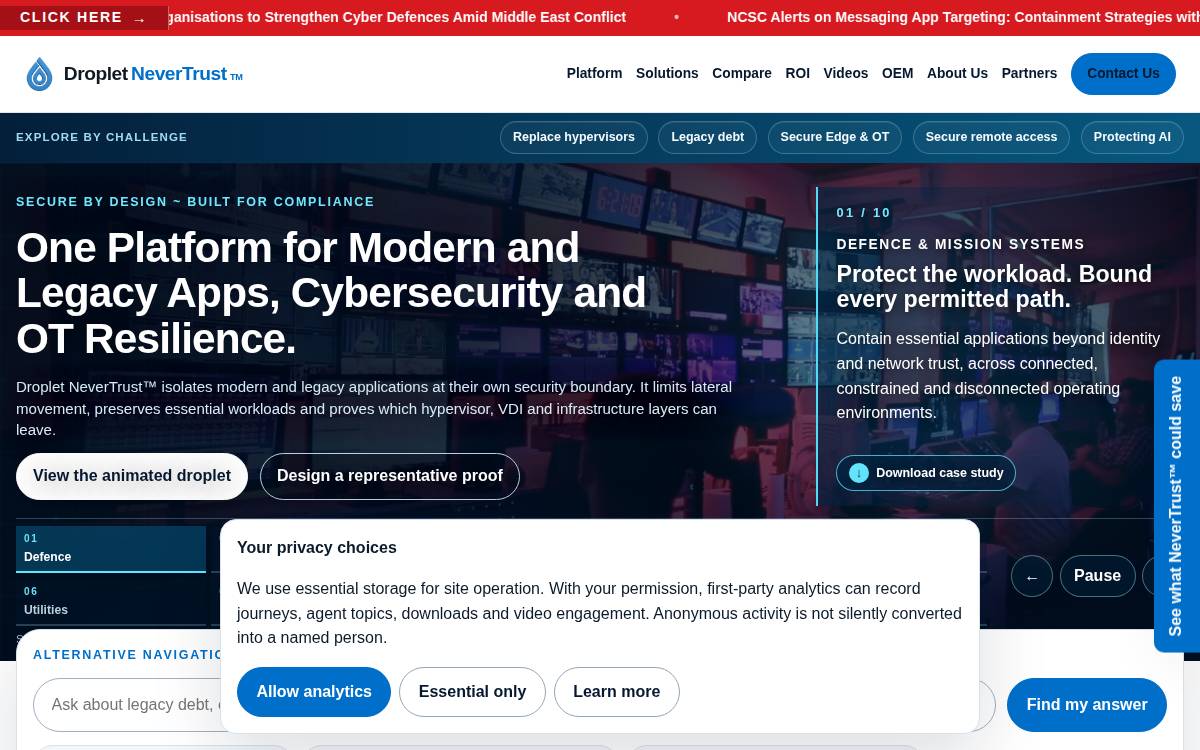Click the Your privacy choices heading

(317, 548)
